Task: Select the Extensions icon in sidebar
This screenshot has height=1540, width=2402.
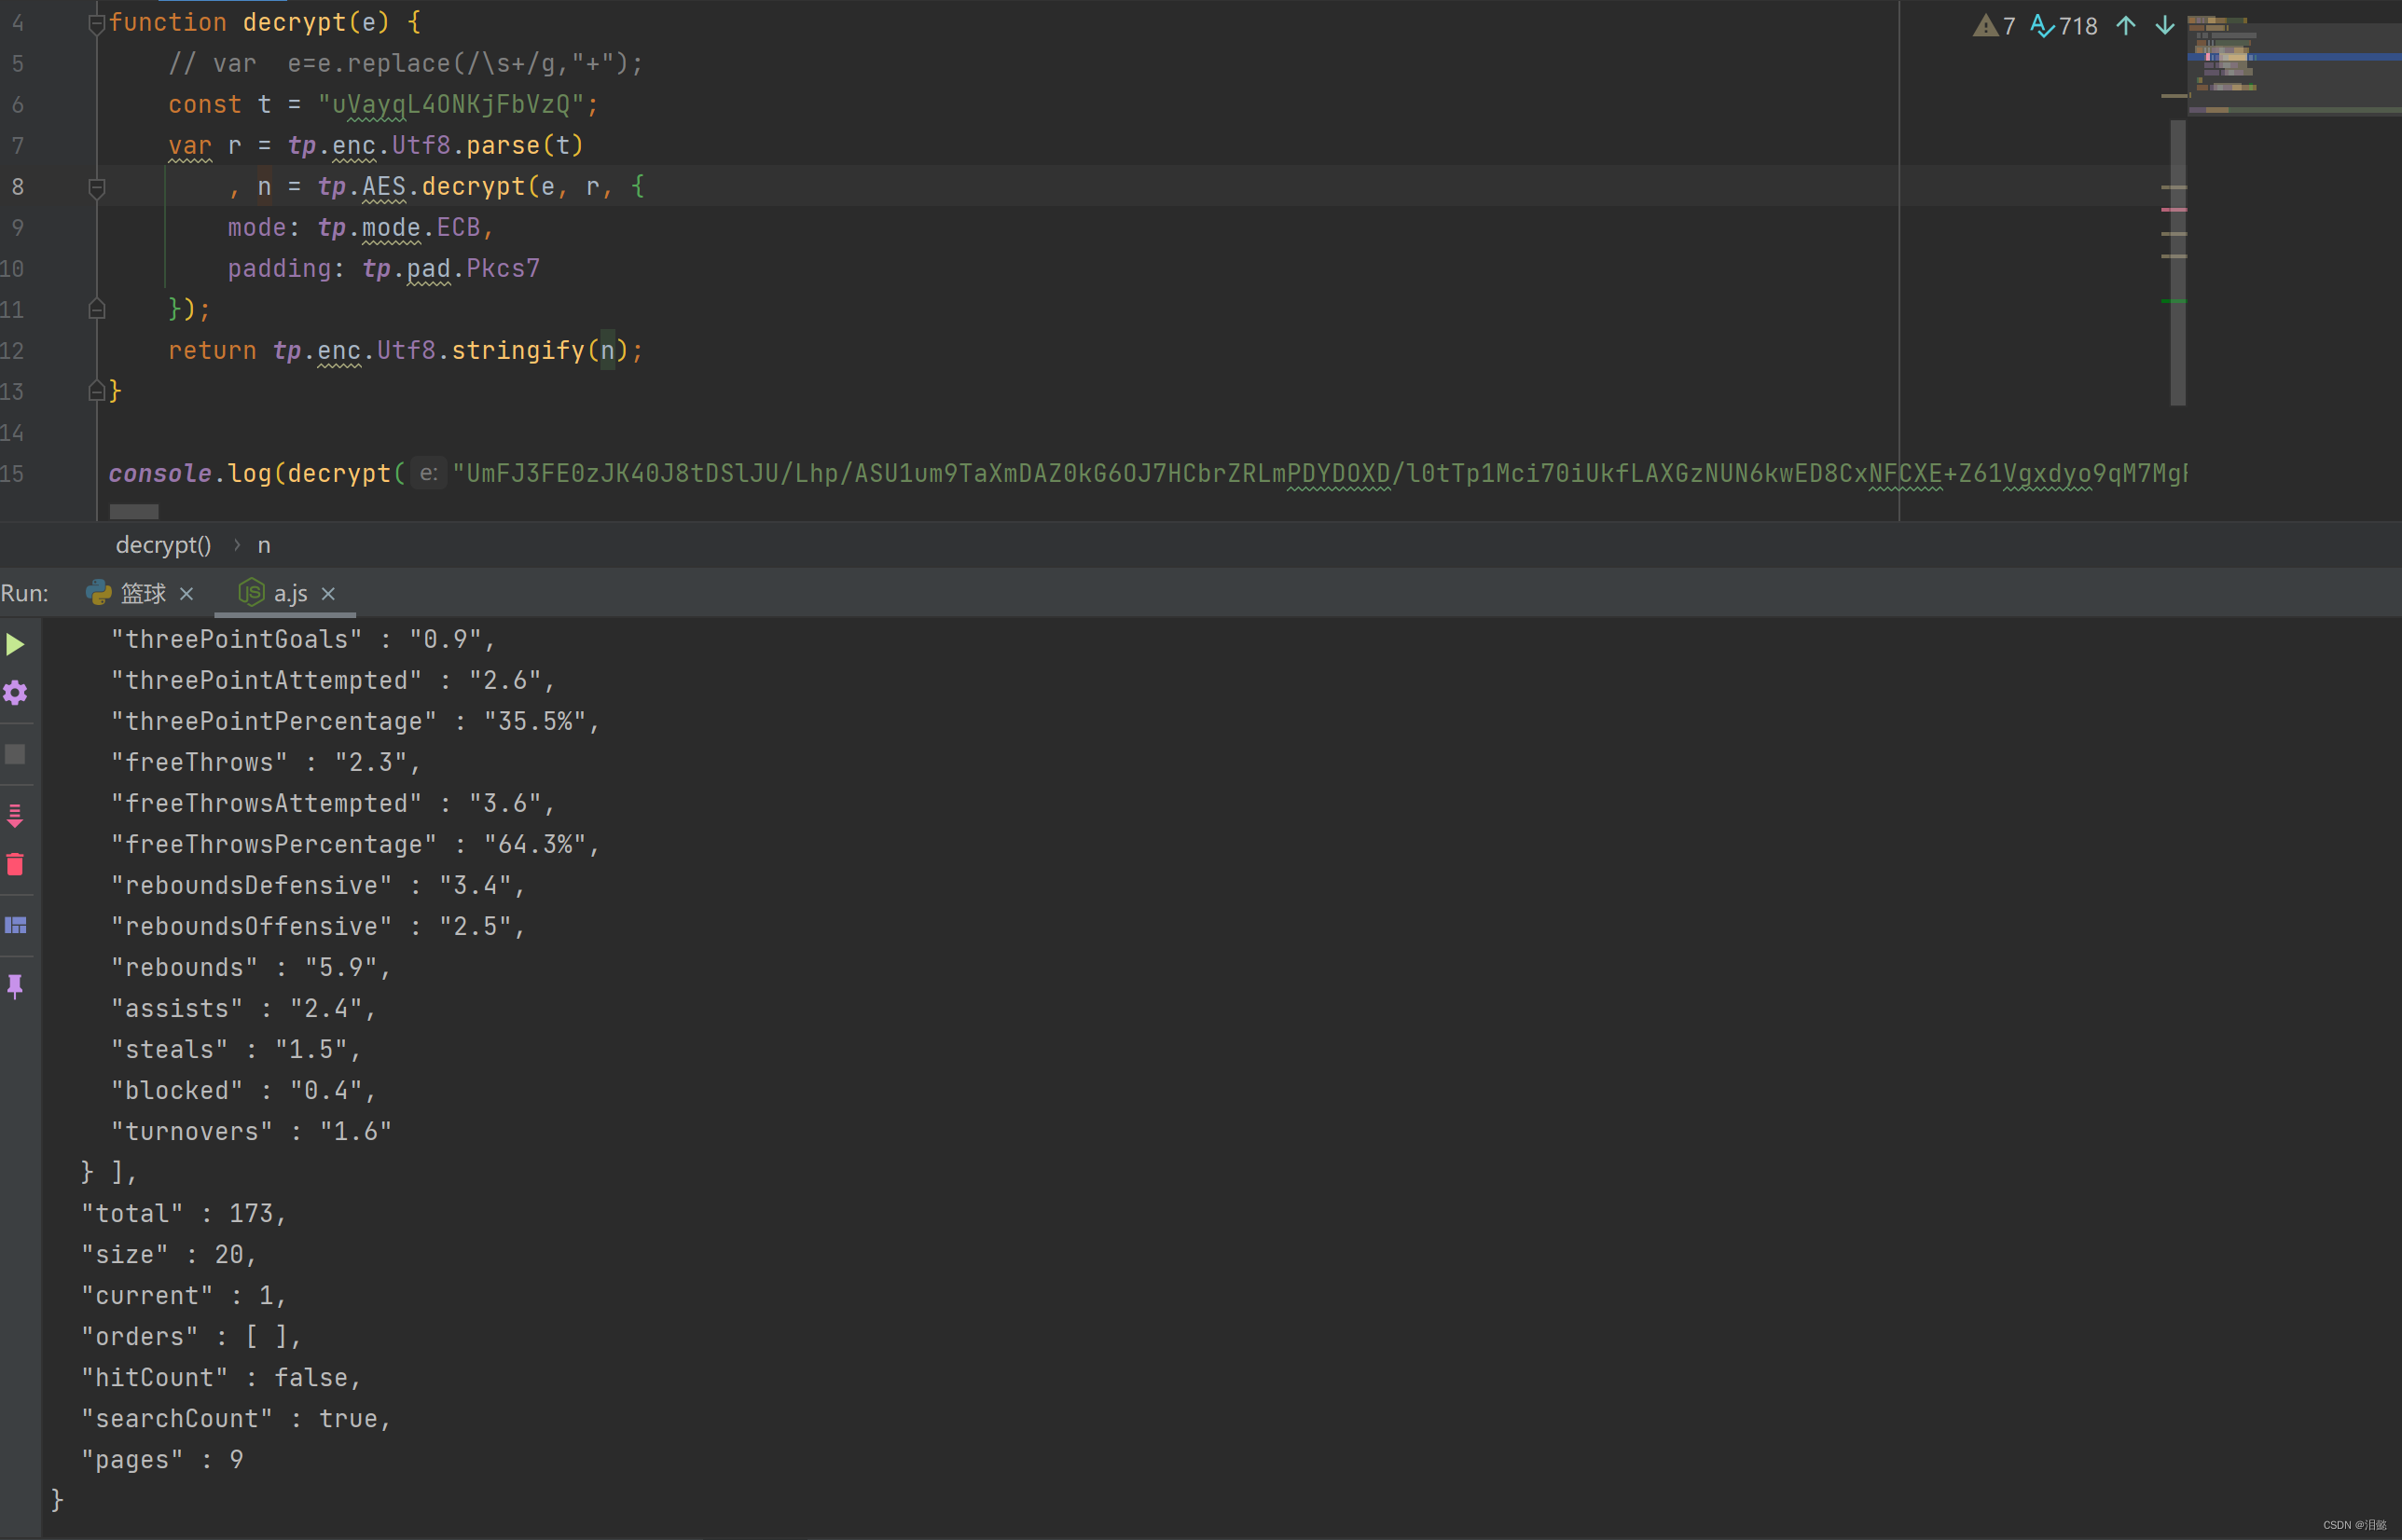Action: click(22, 922)
